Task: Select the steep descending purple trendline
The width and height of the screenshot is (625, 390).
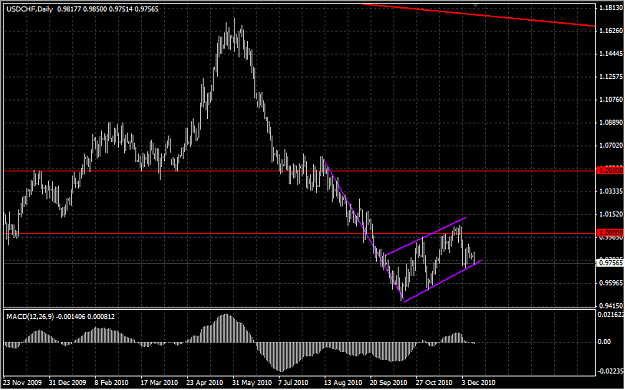Action: coord(364,229)
